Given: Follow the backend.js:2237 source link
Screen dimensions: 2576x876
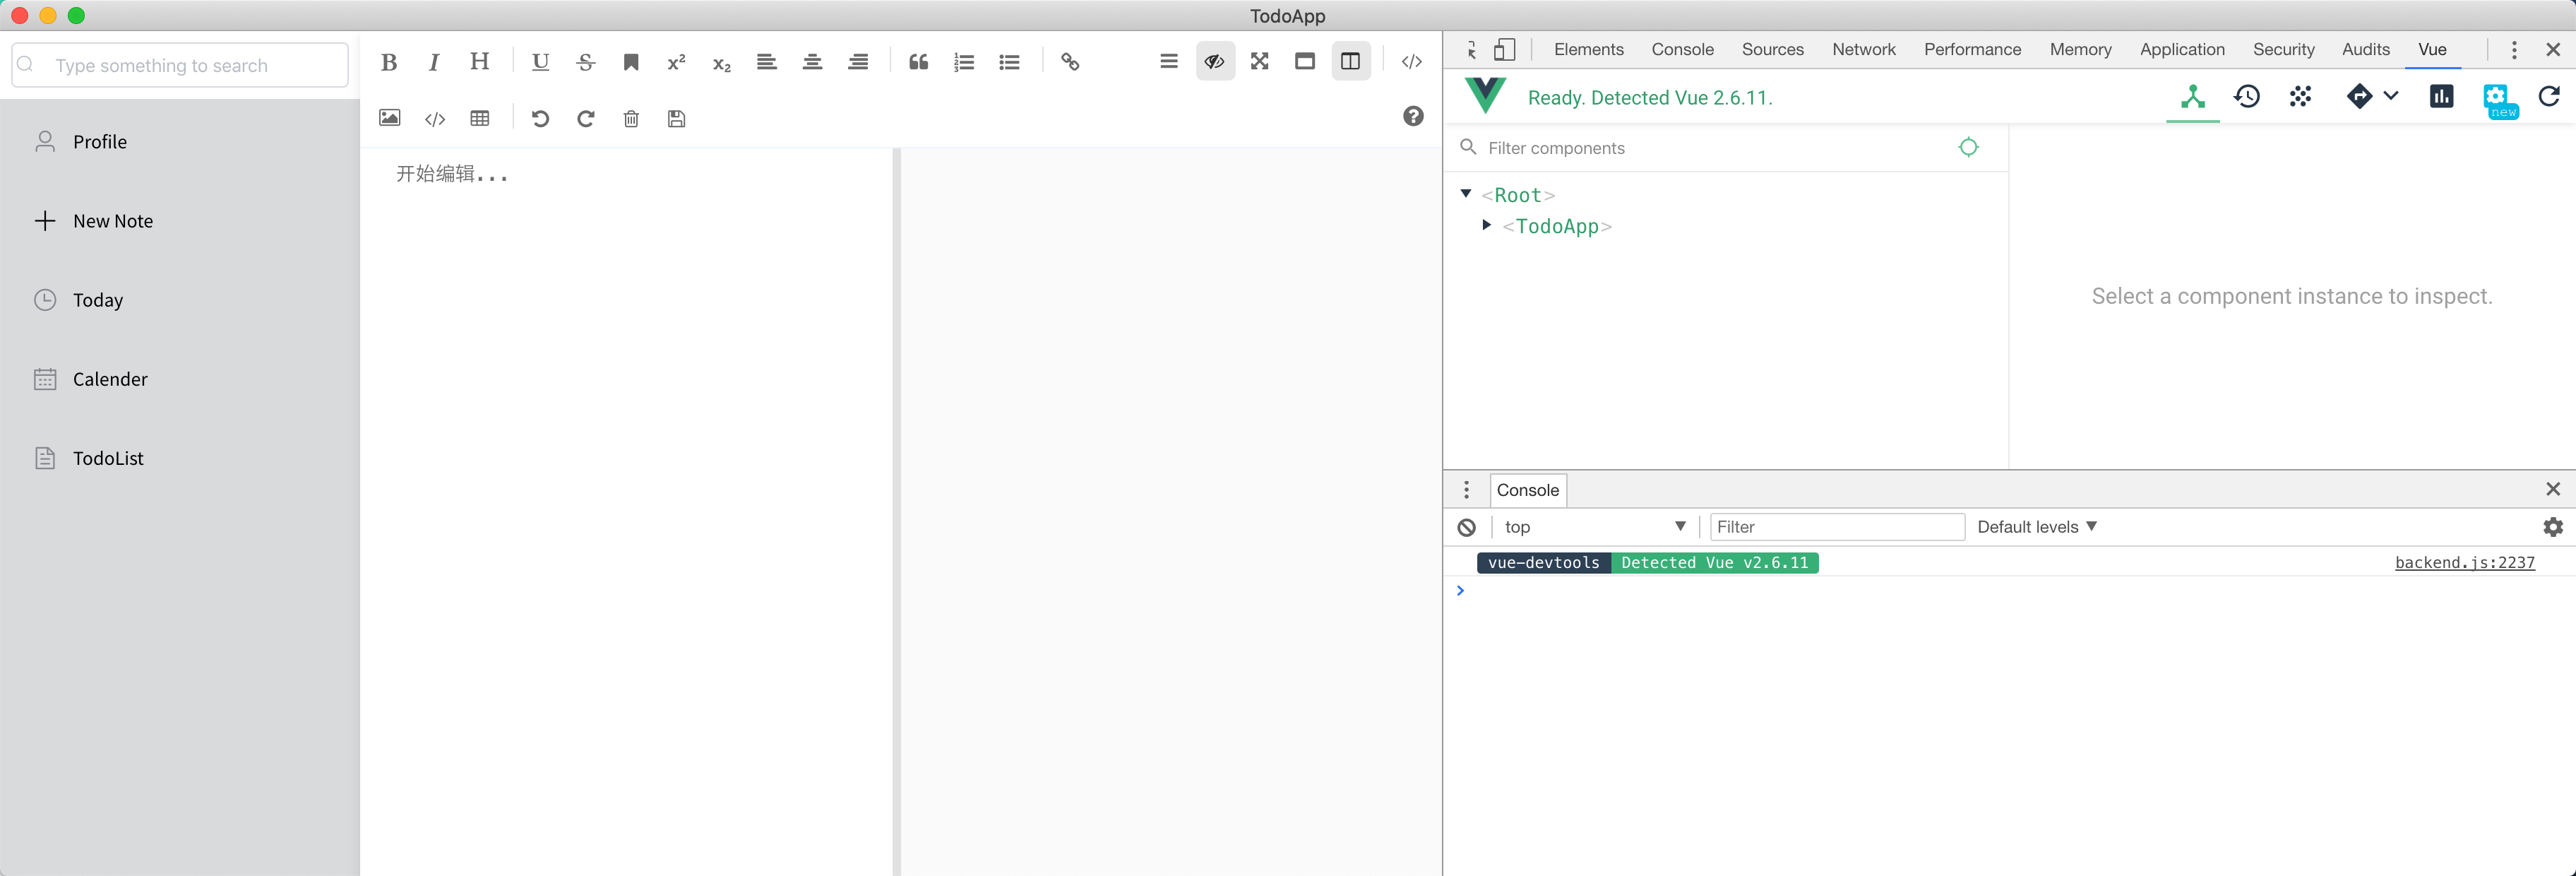Looking at the screenshot, I should (2464, 562).
